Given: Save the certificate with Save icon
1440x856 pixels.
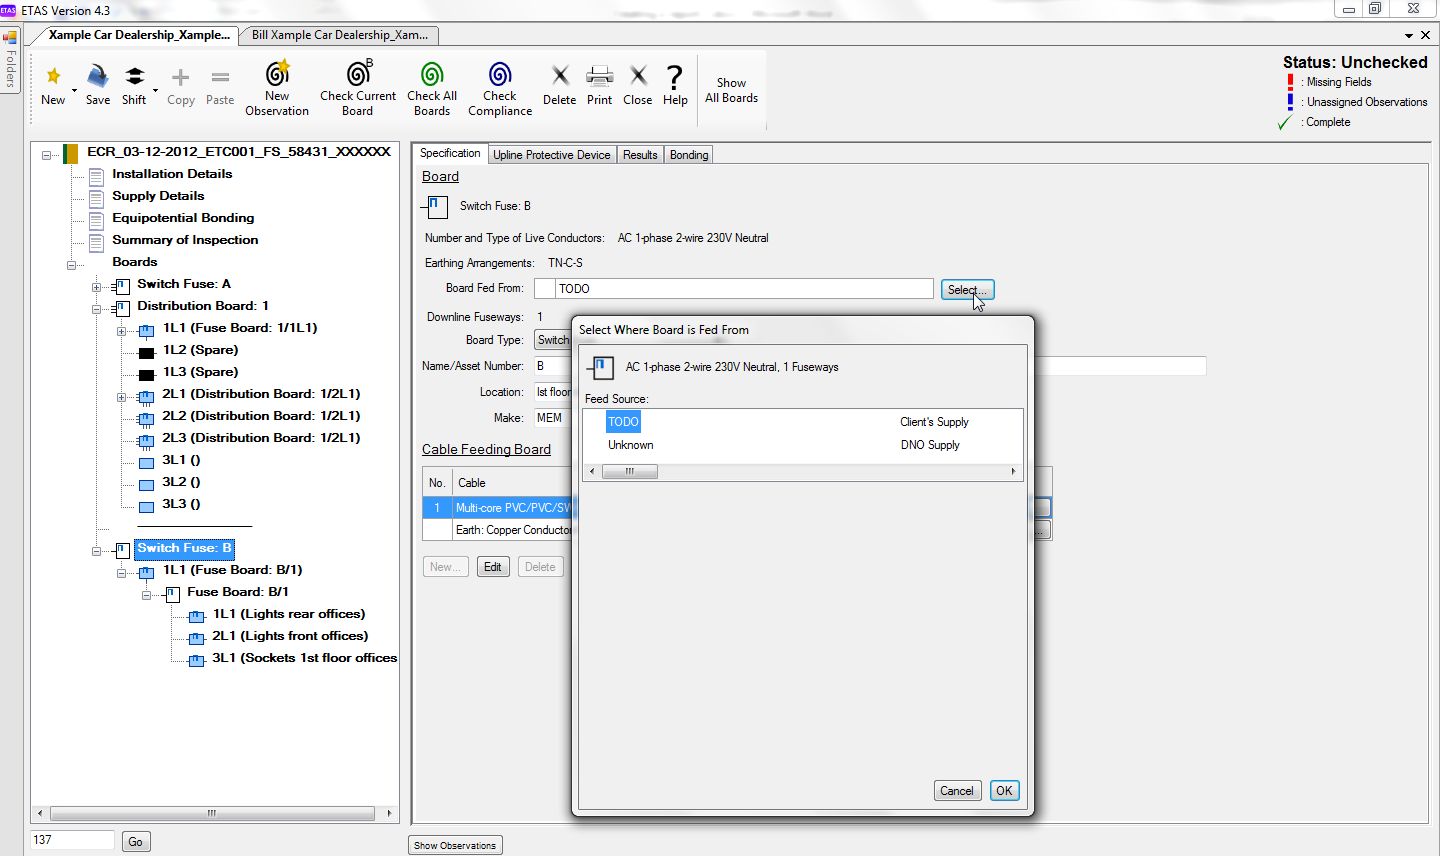Looking at the screenshot, I should [x=97, y=76].
